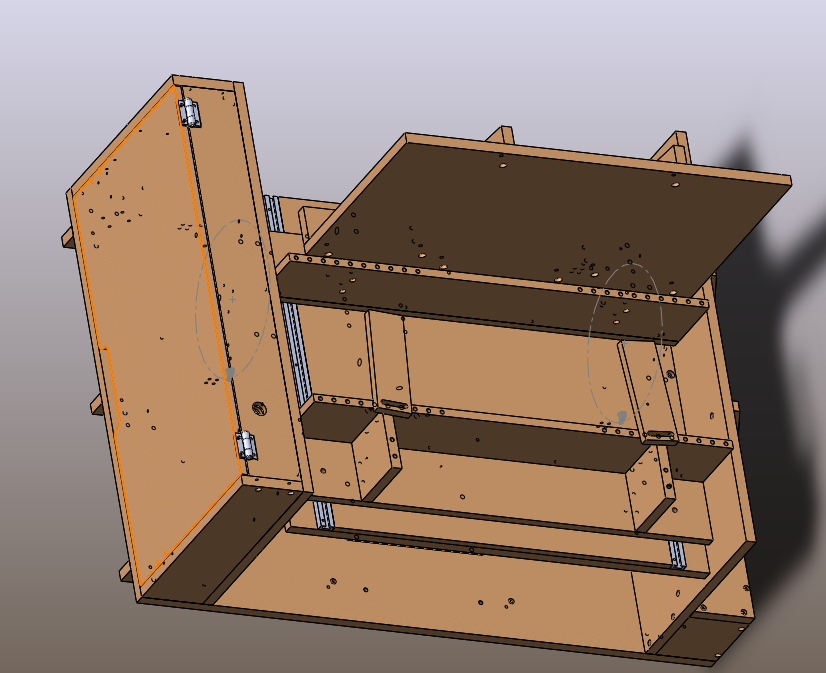
Task: Select the slotted handle on right bracket
Action: 661,436
